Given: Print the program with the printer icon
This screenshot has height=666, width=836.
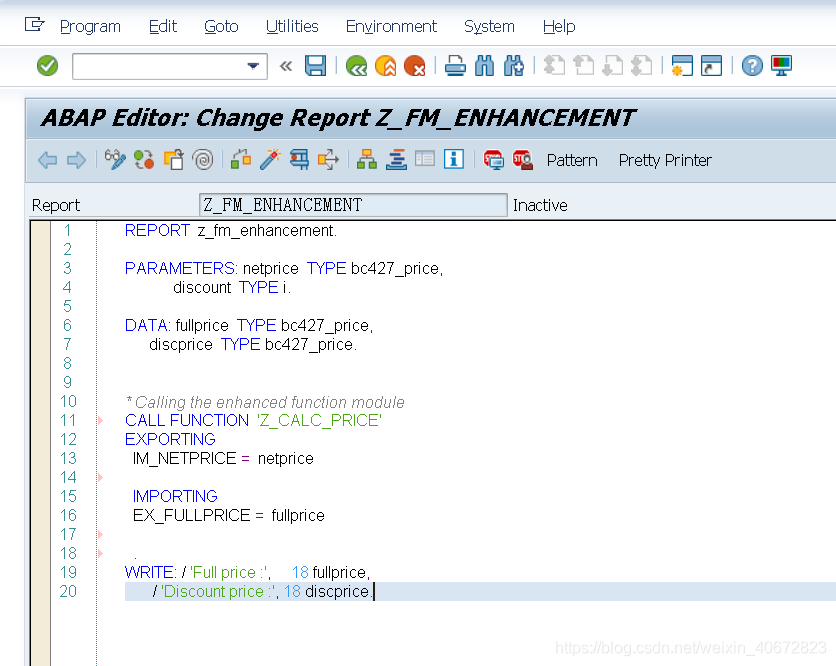Looking at the screenshot, I should click(455, 66).
